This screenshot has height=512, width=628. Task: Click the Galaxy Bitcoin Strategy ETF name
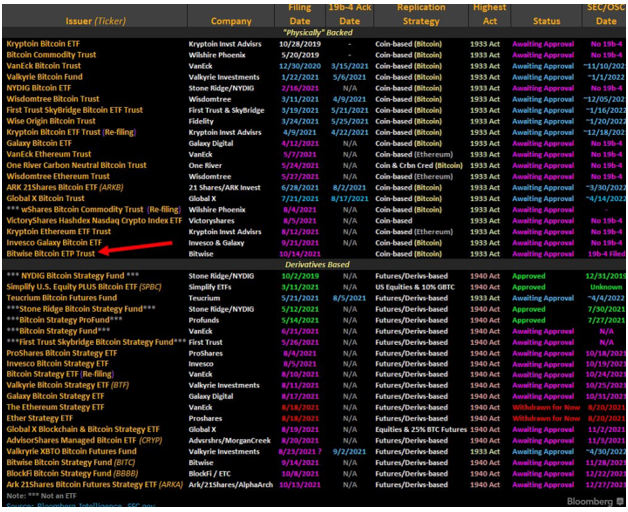[x=55, y=396]
